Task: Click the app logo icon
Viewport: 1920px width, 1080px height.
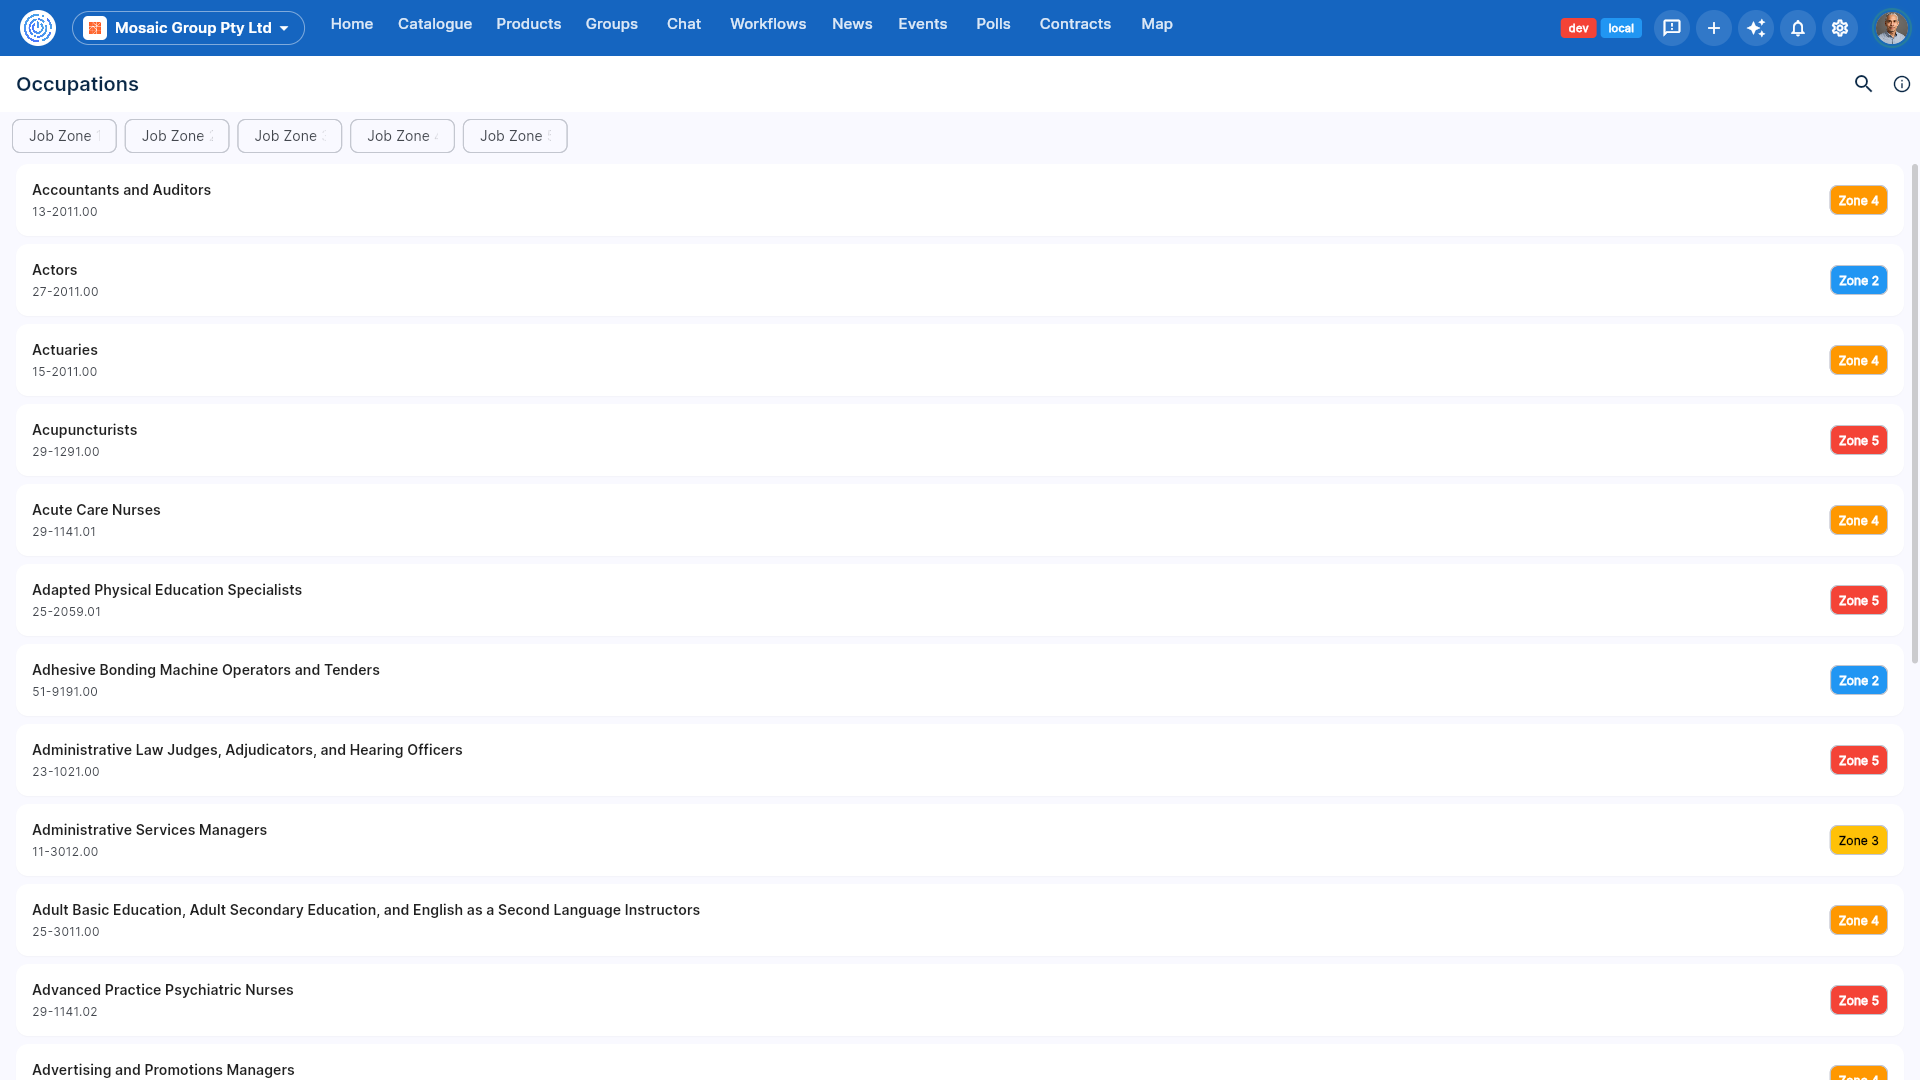Action: pyautogui.click(x=38, y=28)
